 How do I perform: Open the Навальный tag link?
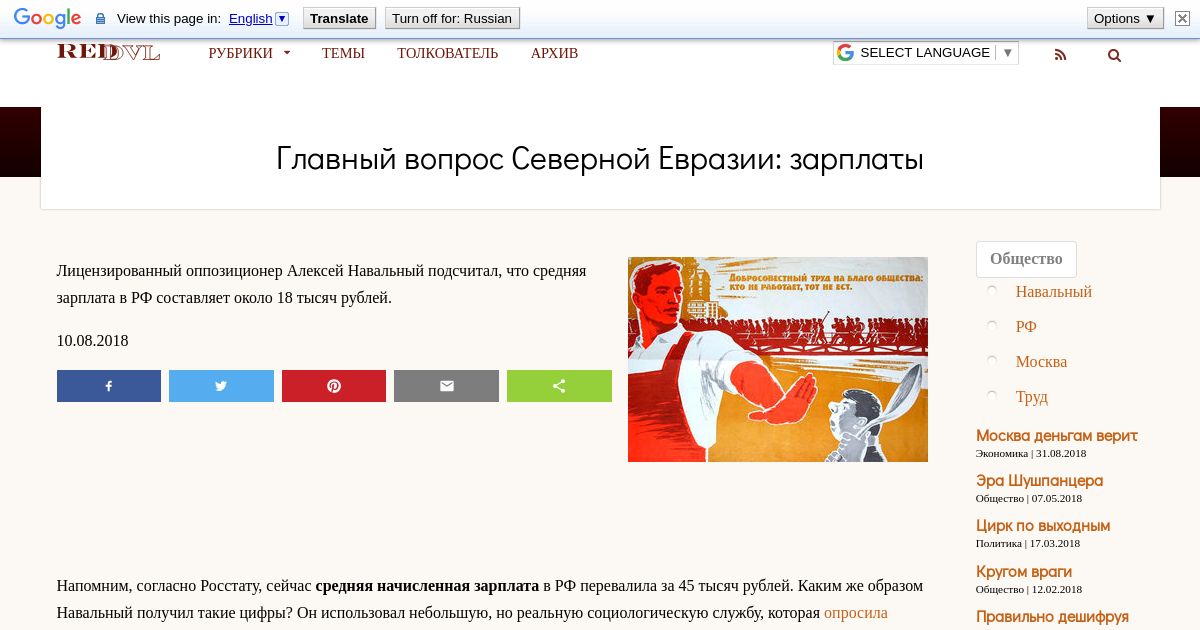coord(1053,292)
